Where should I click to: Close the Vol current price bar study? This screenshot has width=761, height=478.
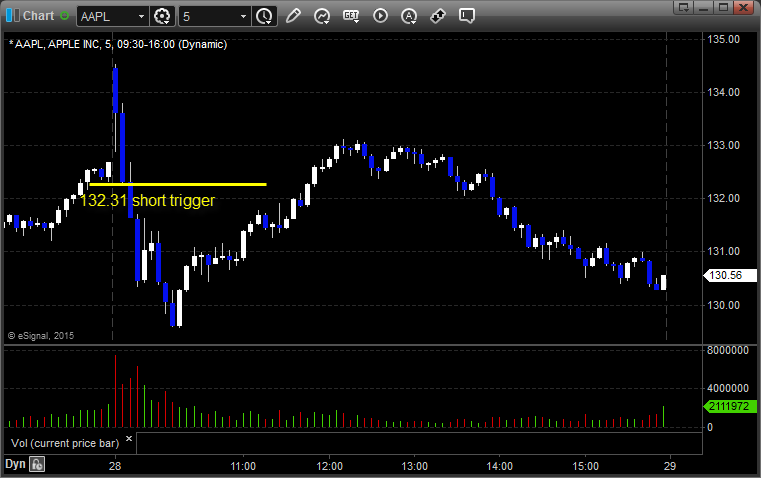pyautogui.click(x=129, y=439)
